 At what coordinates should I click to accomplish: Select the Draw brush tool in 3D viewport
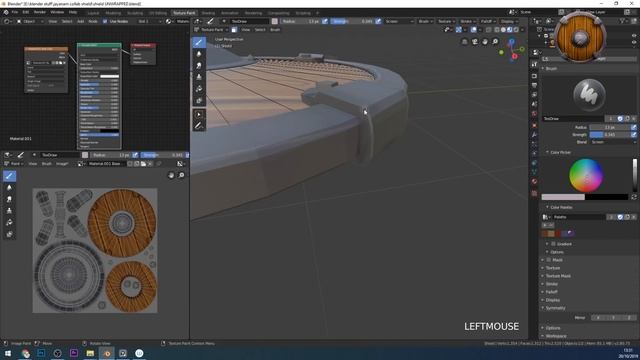click(199, 42)
